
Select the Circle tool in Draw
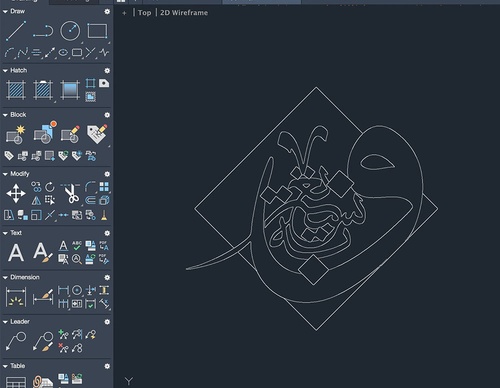(70, 31)
